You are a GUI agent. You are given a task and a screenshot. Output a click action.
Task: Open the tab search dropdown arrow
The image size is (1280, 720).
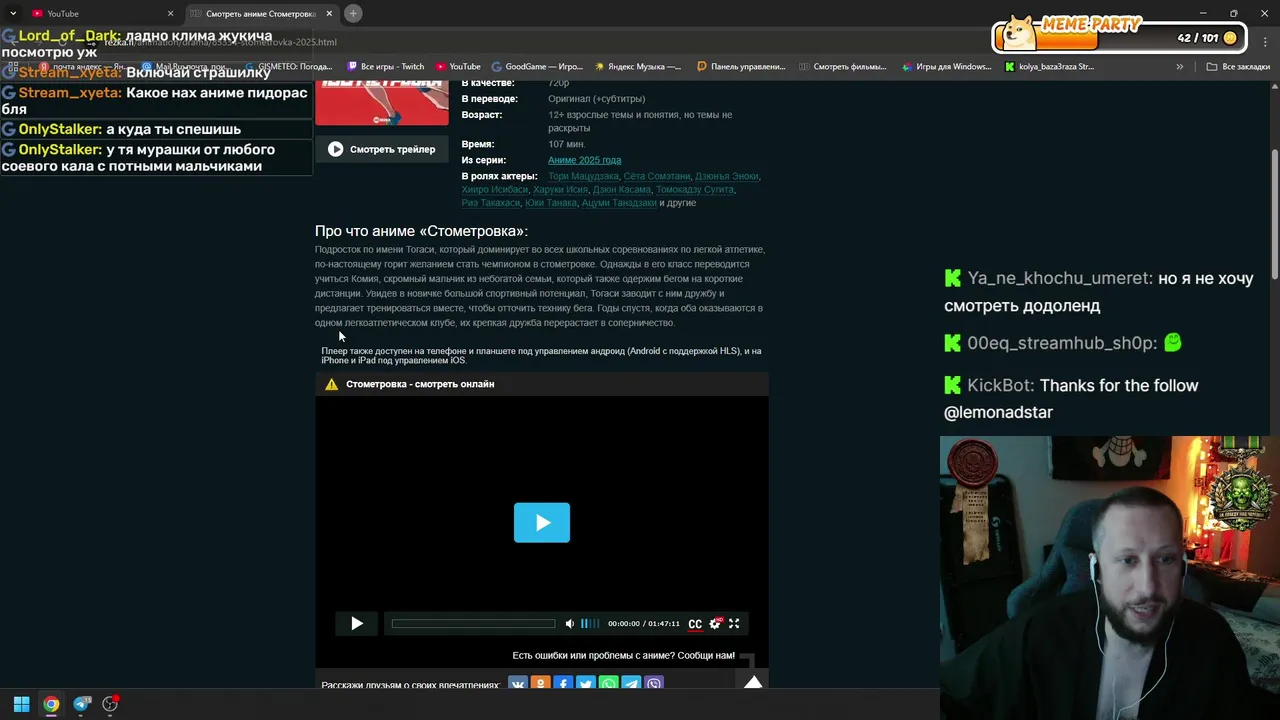[12, 13]
